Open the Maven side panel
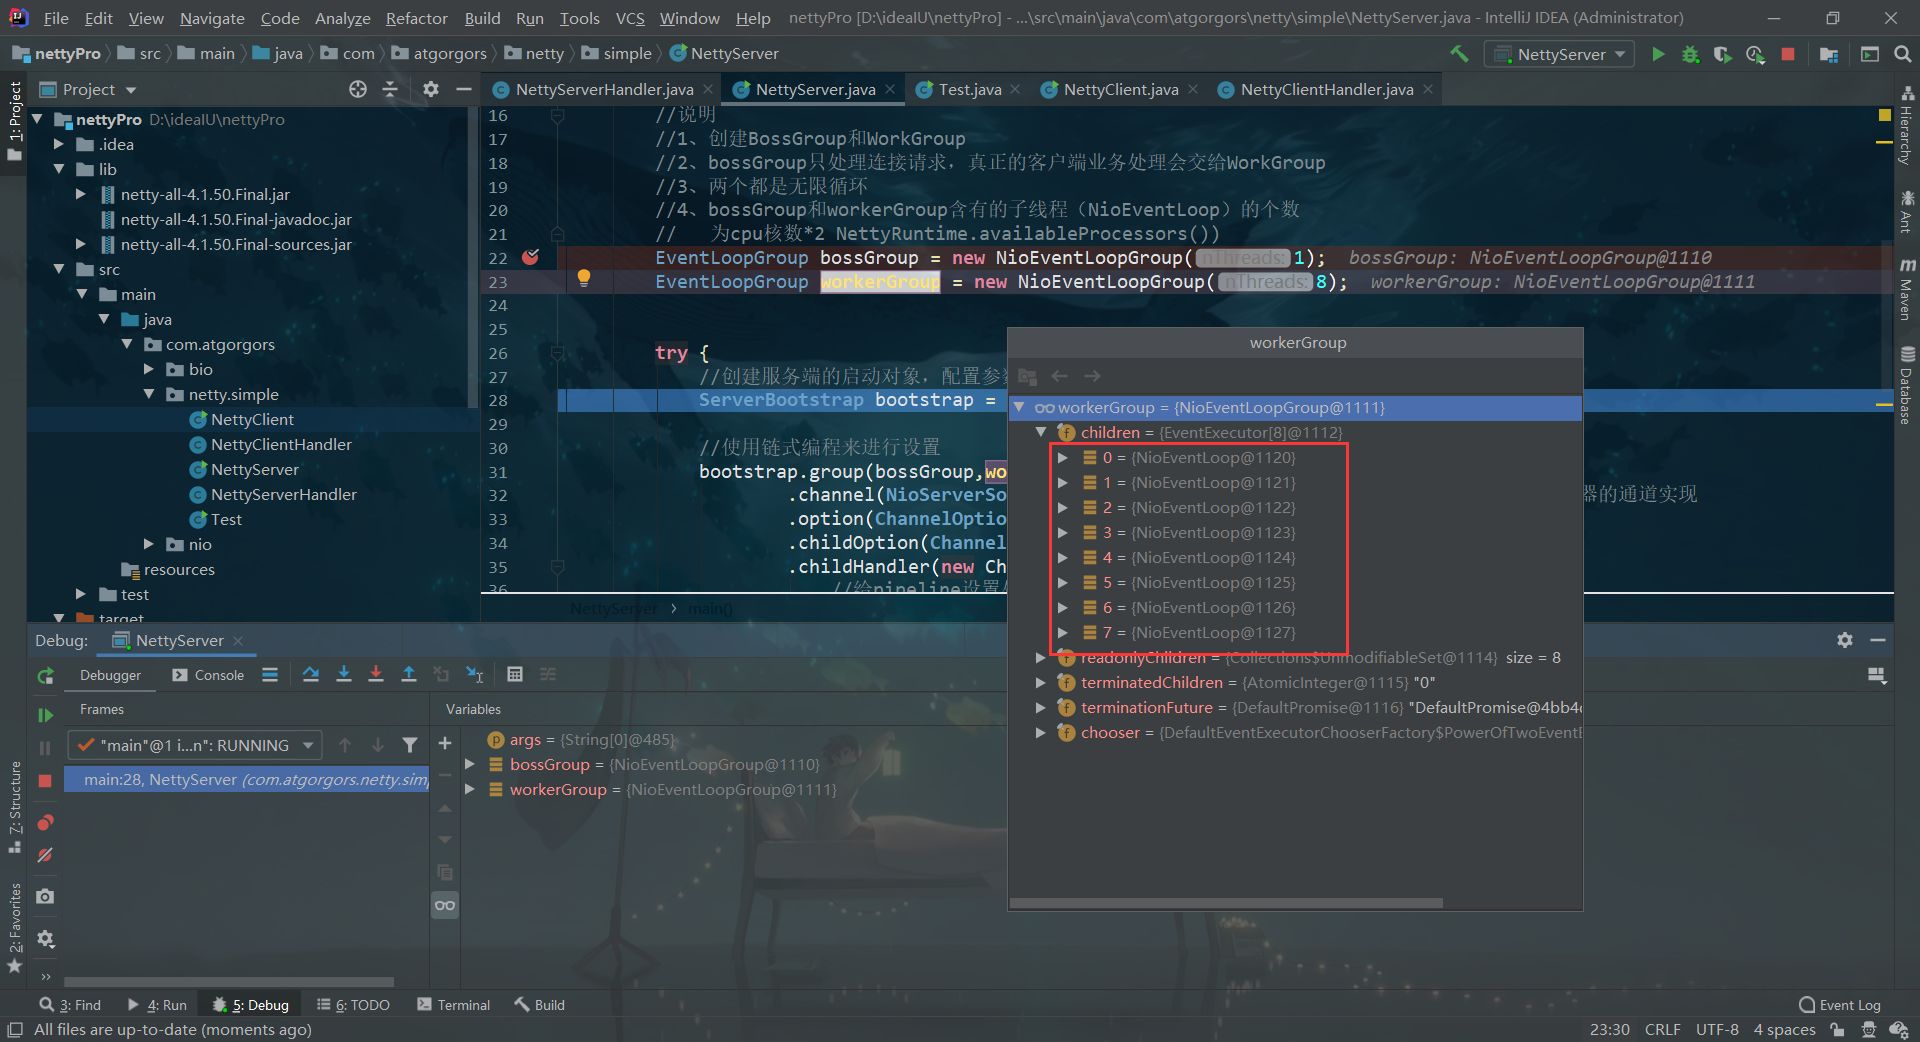The height and width of the screenshot is (1042, 1920). pos(1907,288)
